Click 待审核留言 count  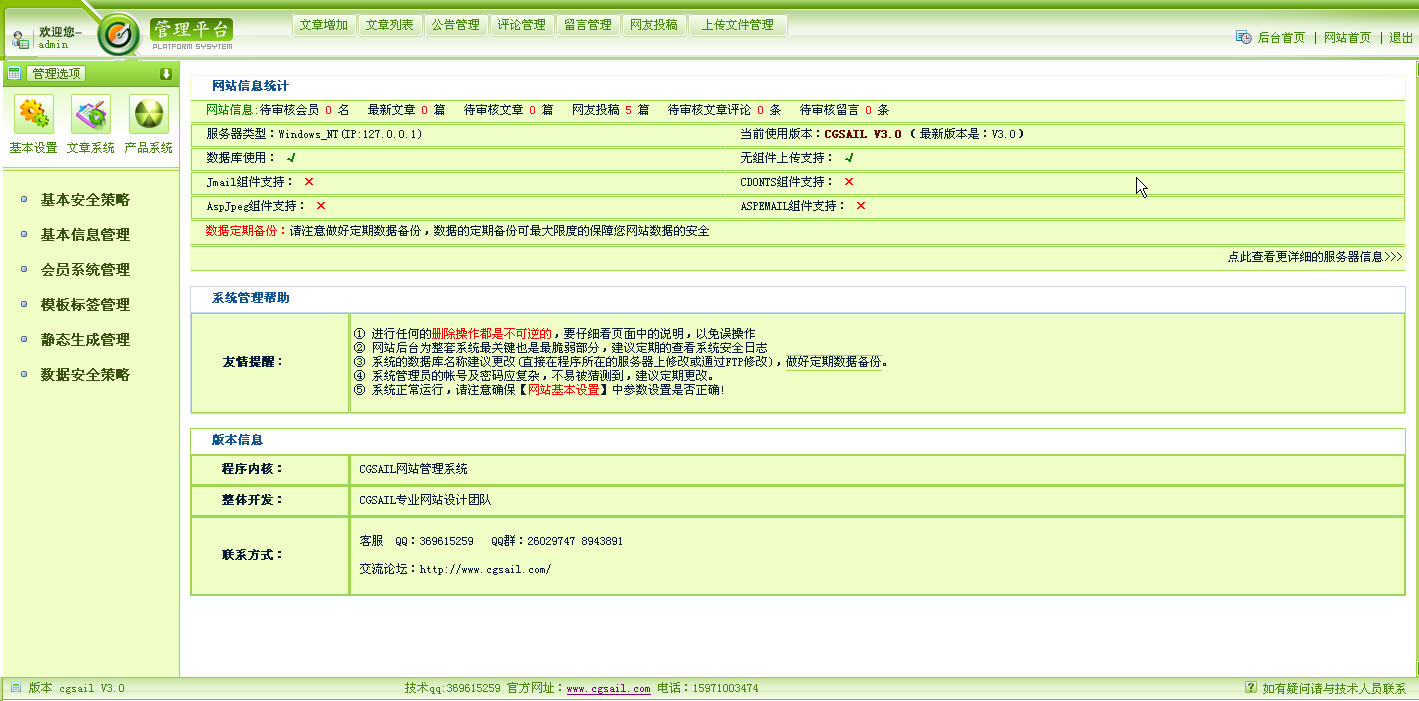[x=868, y=110]
